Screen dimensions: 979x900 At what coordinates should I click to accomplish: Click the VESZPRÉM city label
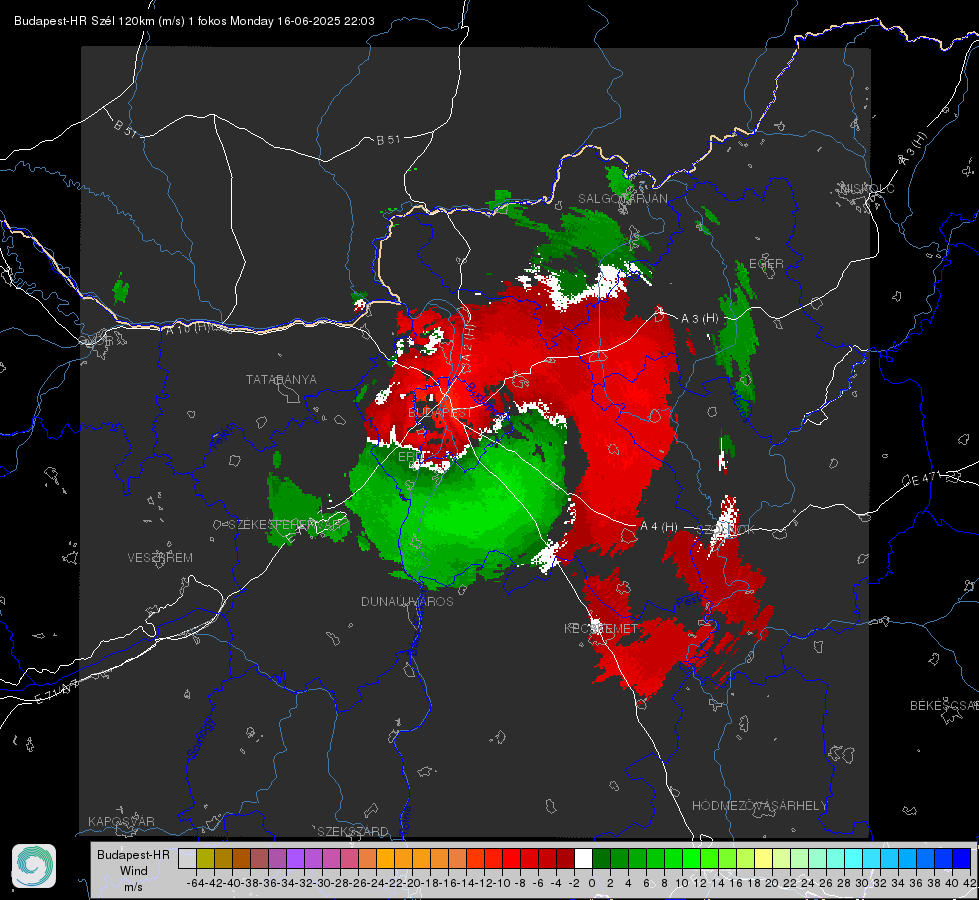[x=160, y=558]
